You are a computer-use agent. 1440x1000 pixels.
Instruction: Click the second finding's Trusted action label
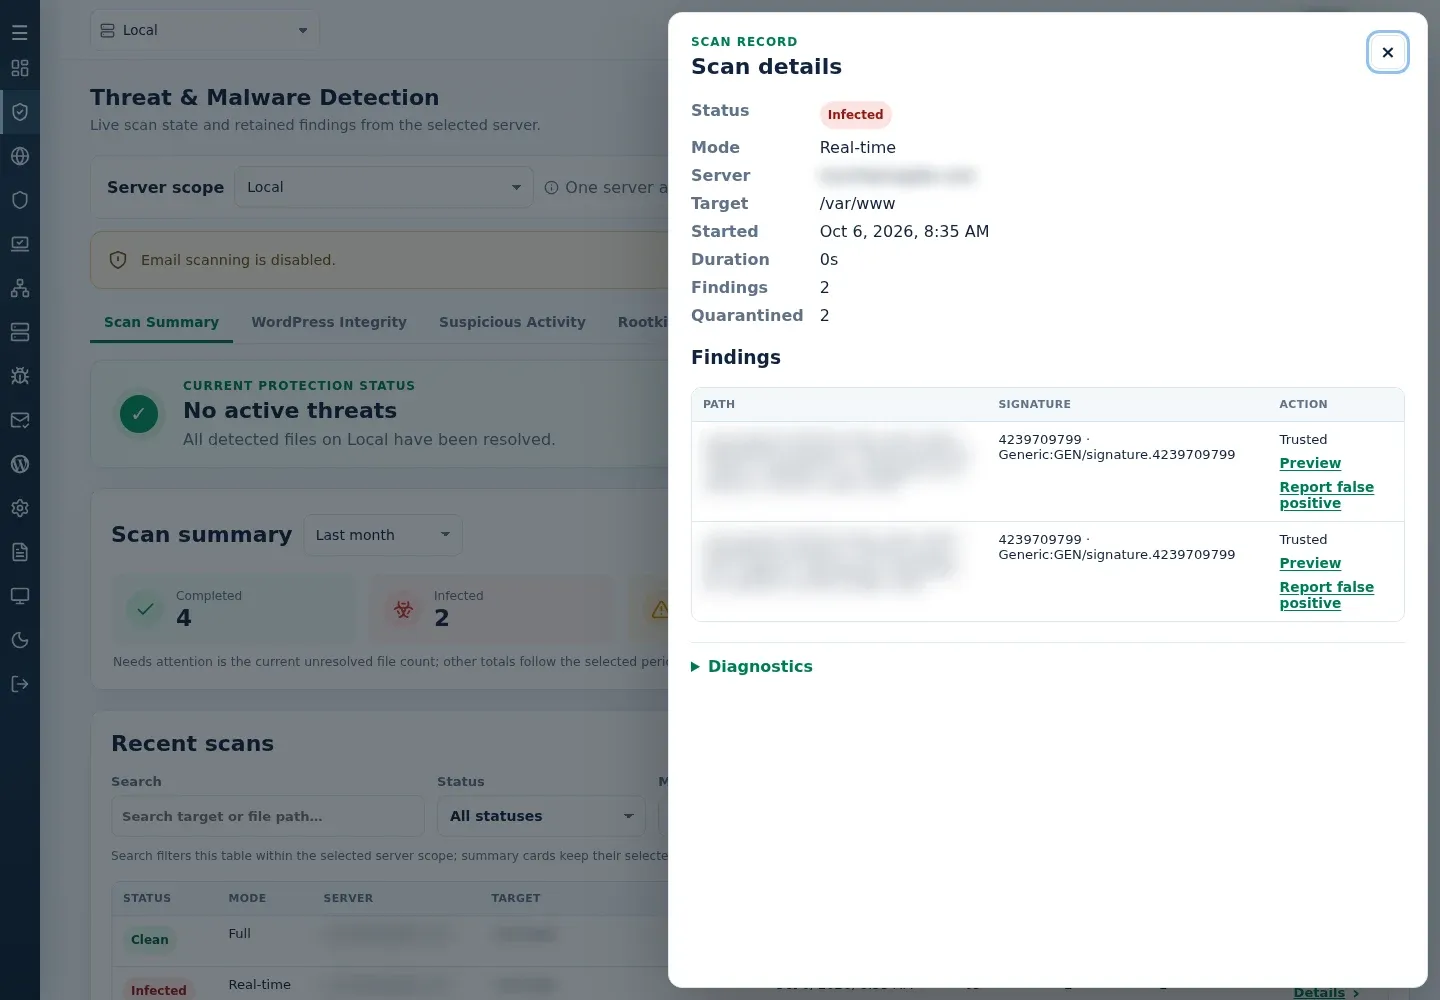tap(1303, 539)
